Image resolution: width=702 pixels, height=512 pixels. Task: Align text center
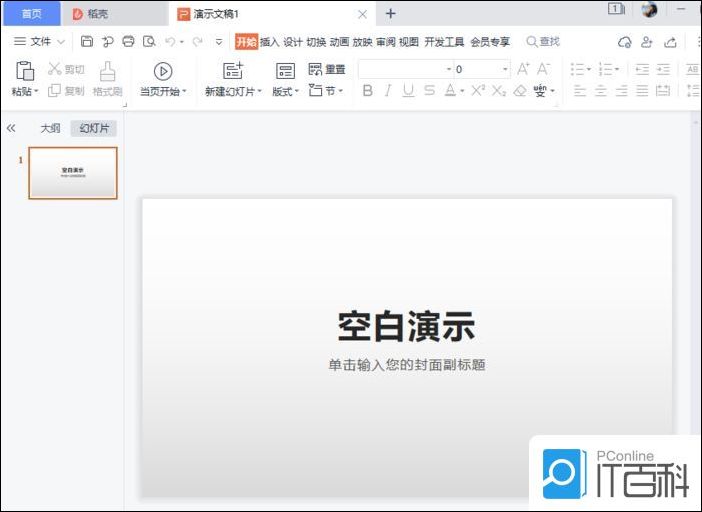pyautogui.click(x=600, y=91)
